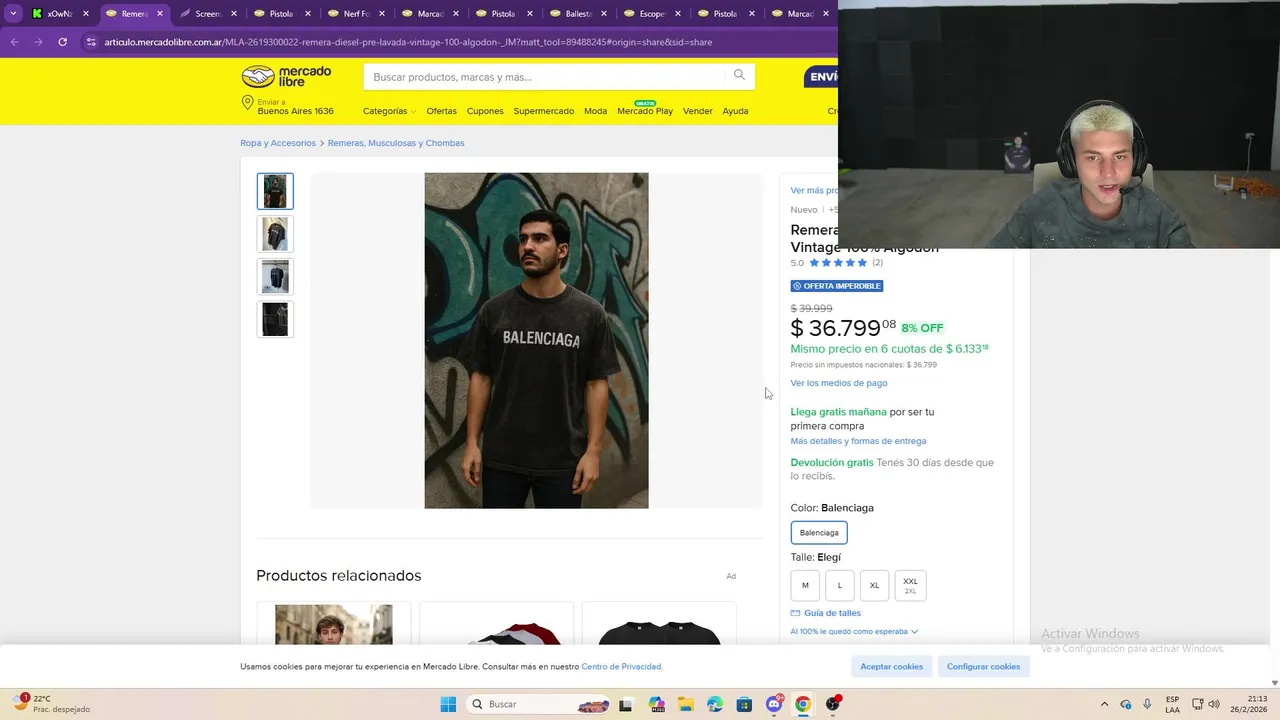Open Cupones in the navigation bar
Image resolution: width=1280 pixels, height=720 pixels.
(485, 111)
